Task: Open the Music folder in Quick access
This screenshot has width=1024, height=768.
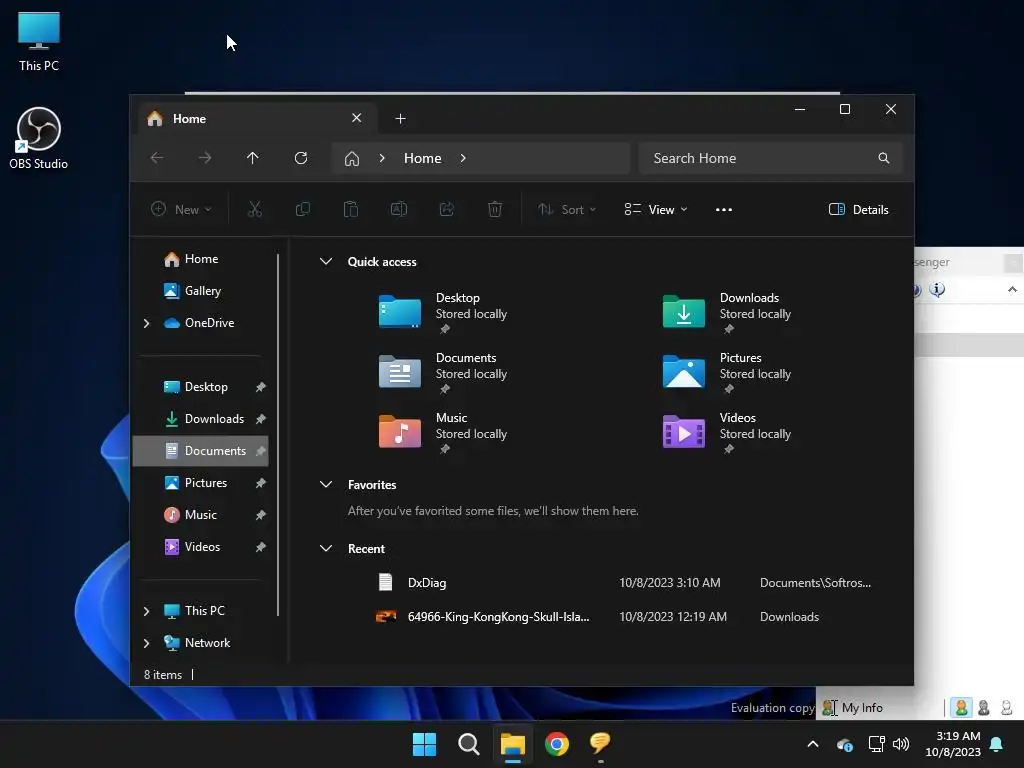Action: tap(444, 433)
